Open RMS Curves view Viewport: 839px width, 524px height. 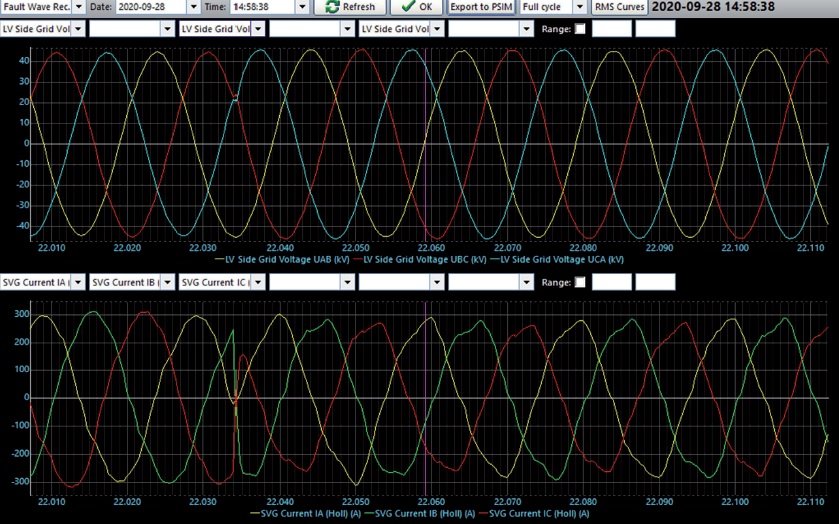point(619,7)
